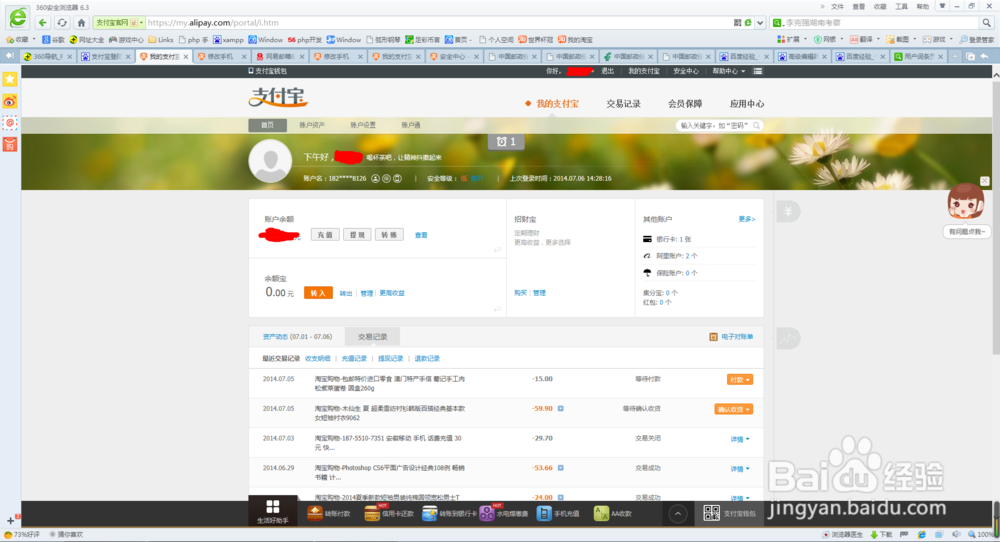Open the 信用卡还款 credit card icon

(372, 513)
